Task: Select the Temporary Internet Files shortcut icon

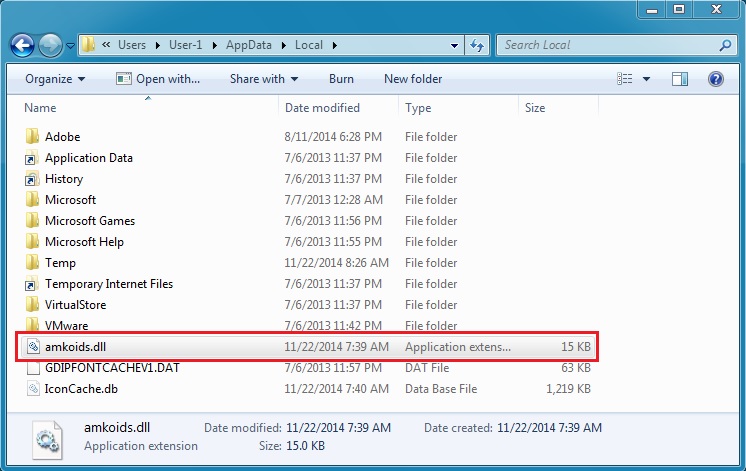Action: (x=32, y=284)
